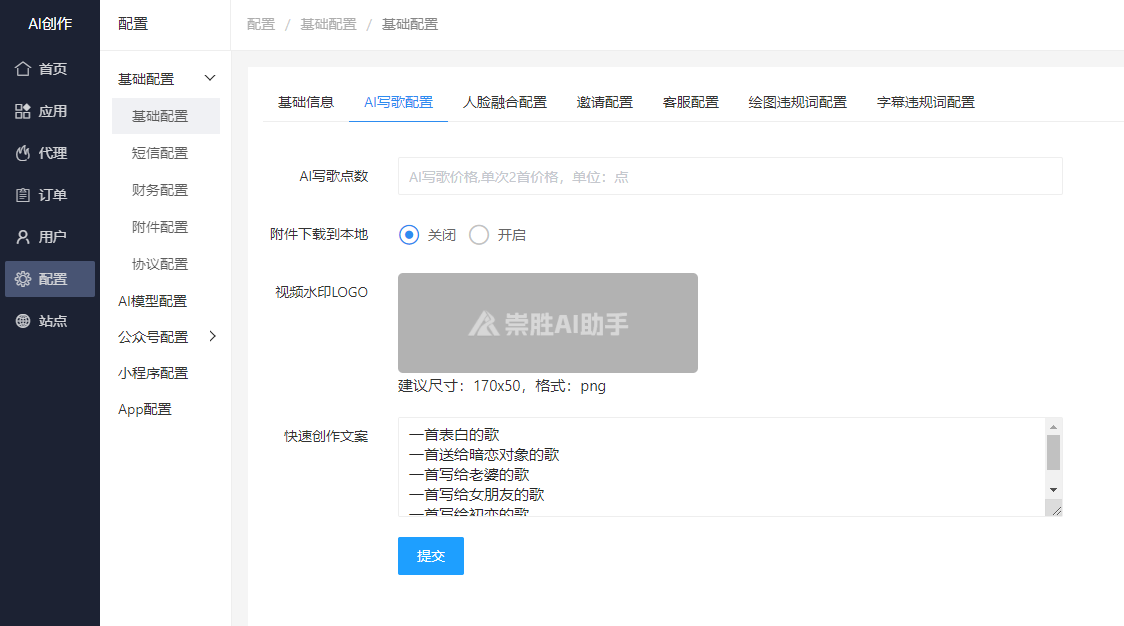Switch to the 人脸融合配置 tab

point(504,102)
